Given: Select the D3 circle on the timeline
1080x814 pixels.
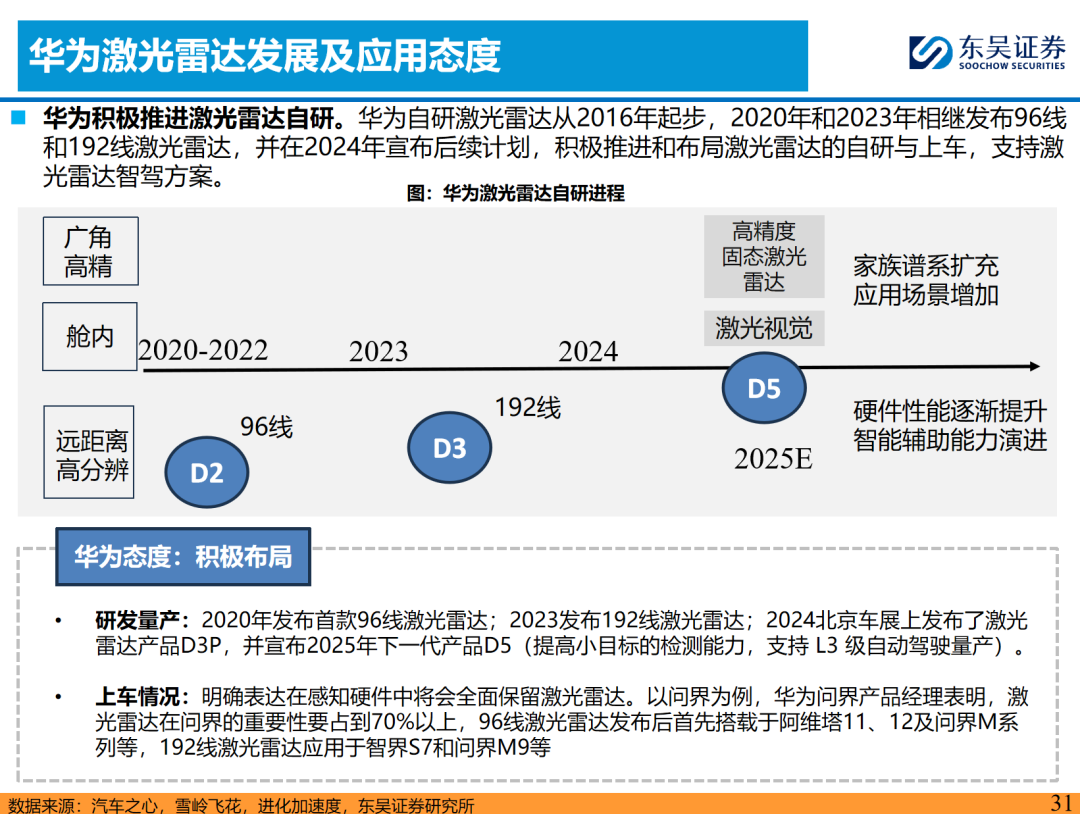Looking at the screenshot, I should click(450, 448).
